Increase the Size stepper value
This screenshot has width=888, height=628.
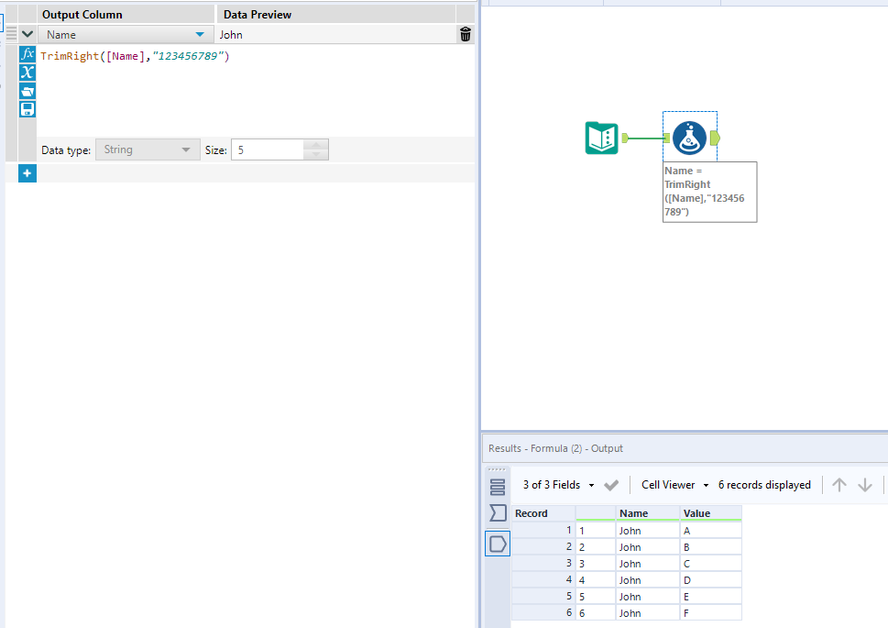(x=315, y=144)
